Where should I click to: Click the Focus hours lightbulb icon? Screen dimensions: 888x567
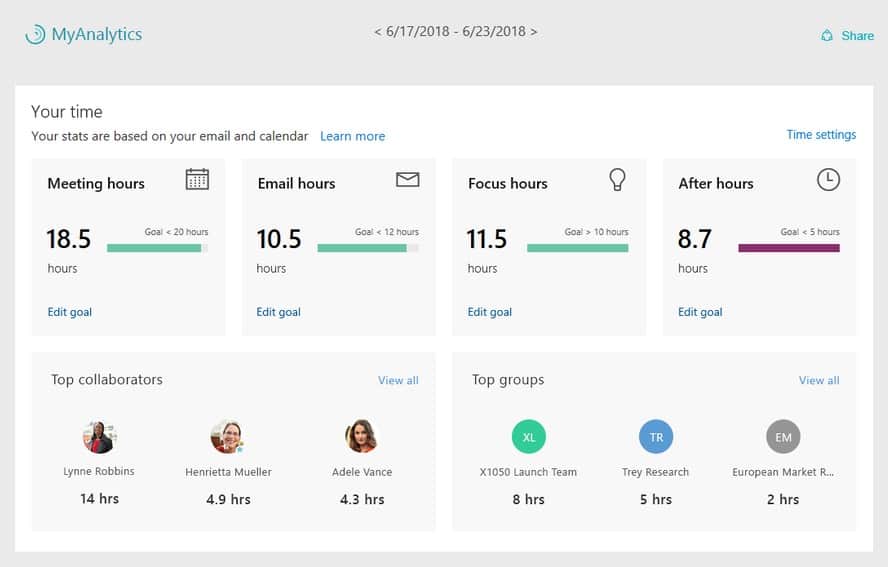[618, 180]
